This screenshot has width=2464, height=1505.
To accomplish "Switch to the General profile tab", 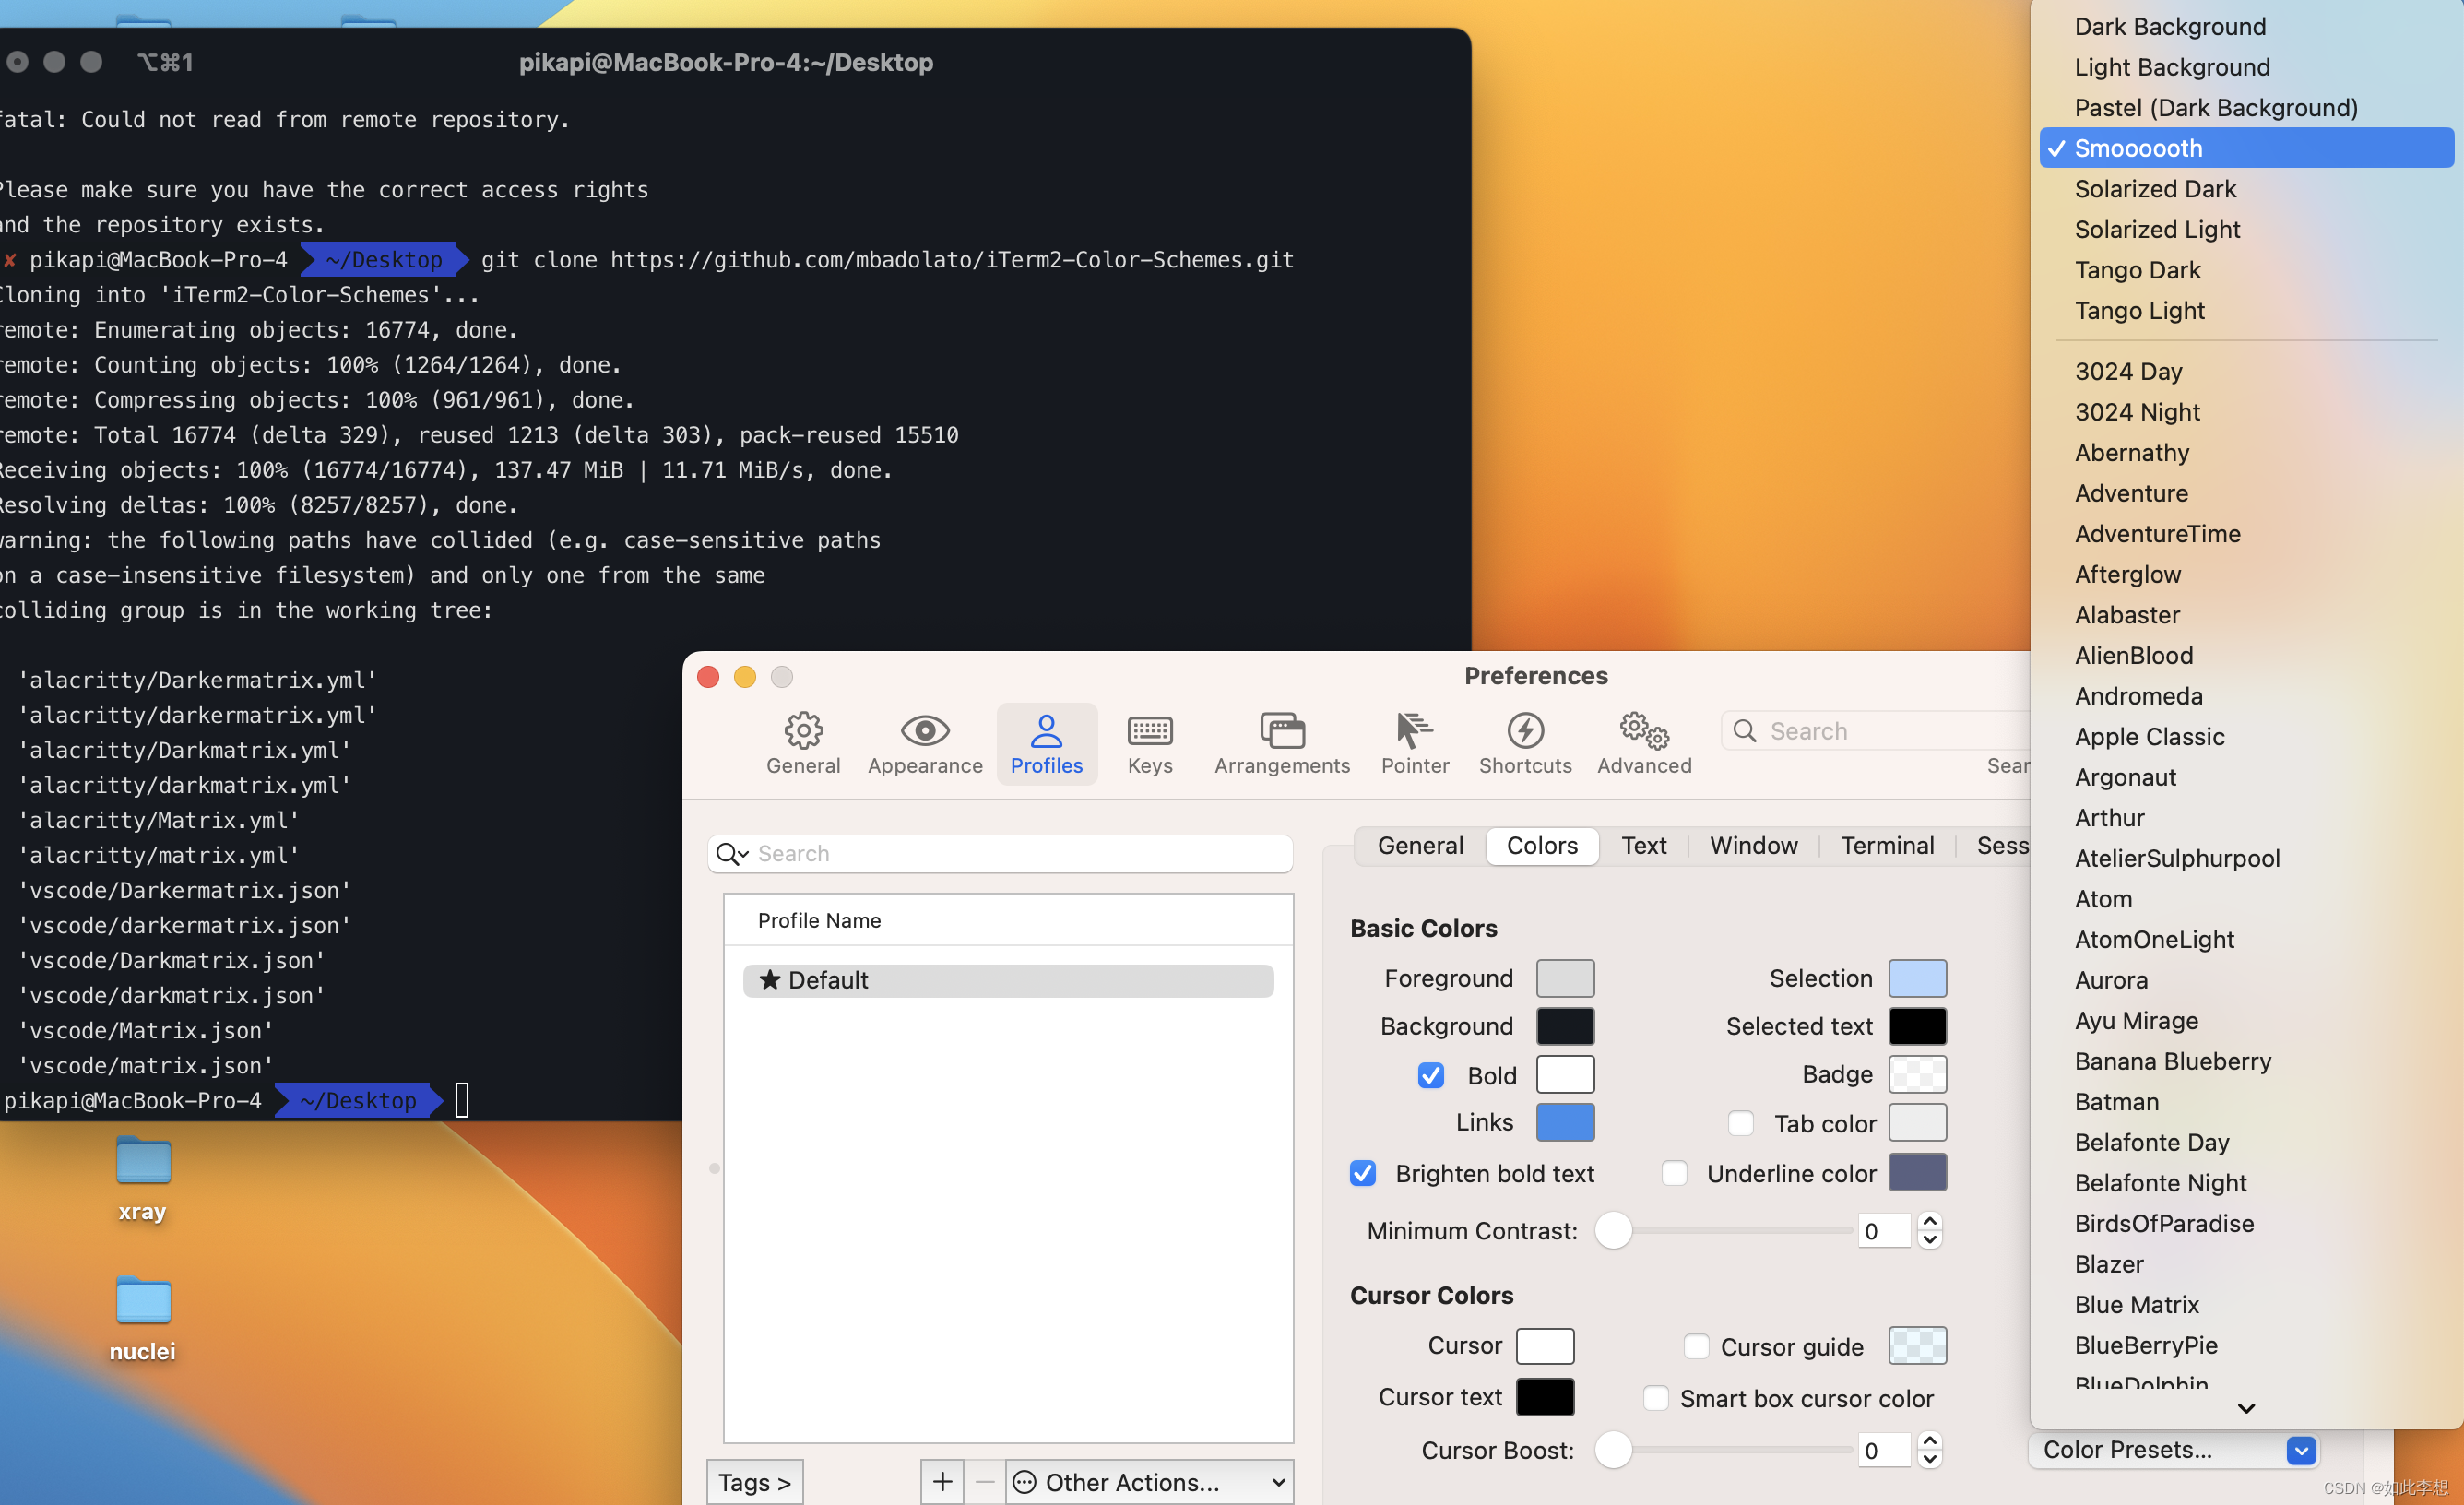I will click(x=1419, y=845).
